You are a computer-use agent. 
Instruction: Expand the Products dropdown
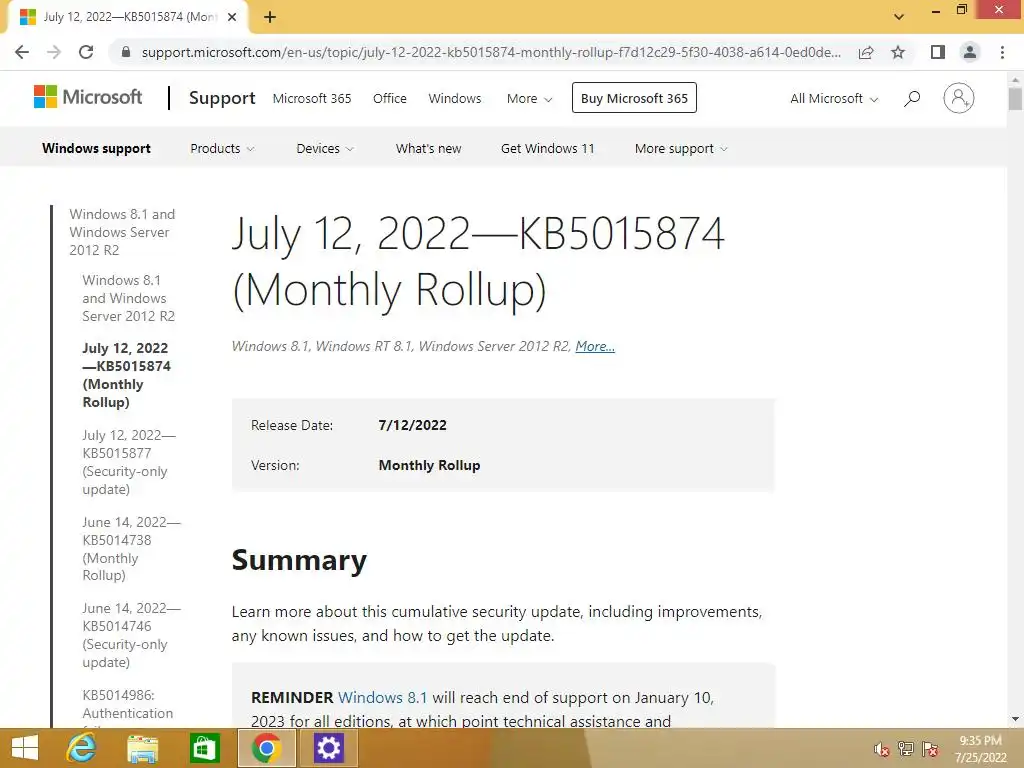[x=222, y=149]
